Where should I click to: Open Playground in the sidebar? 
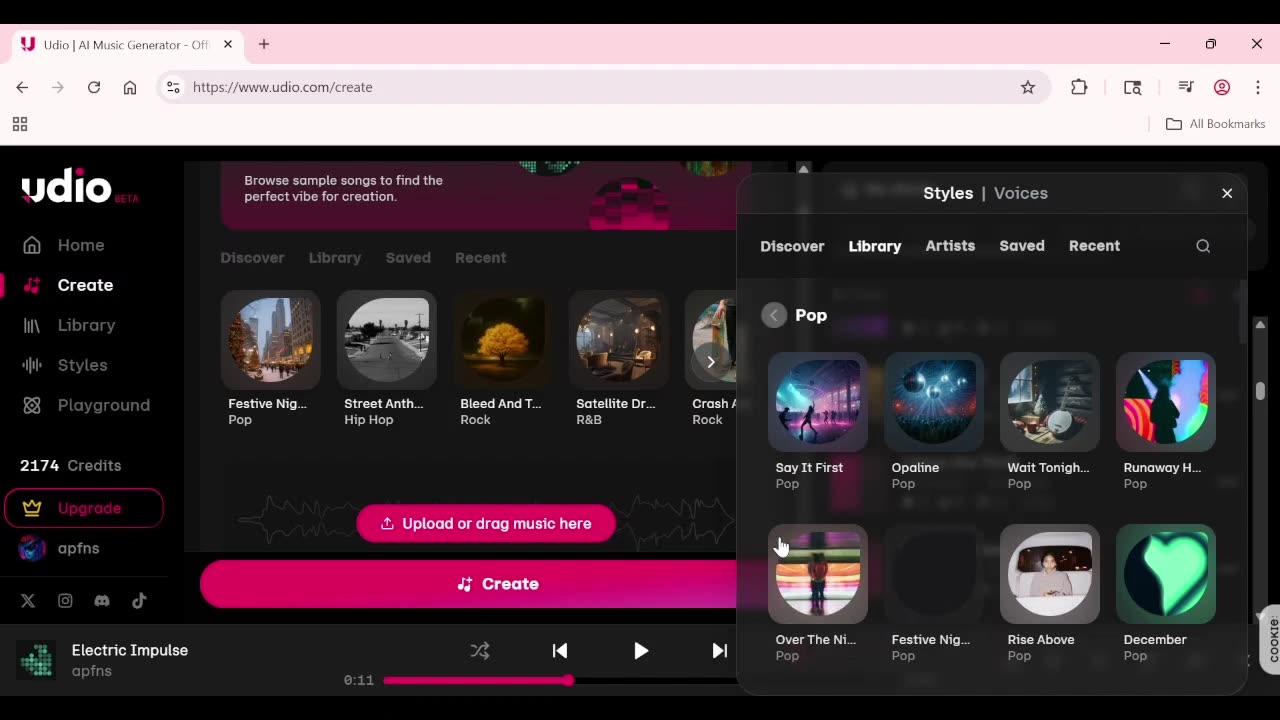[x=86, y=405]
